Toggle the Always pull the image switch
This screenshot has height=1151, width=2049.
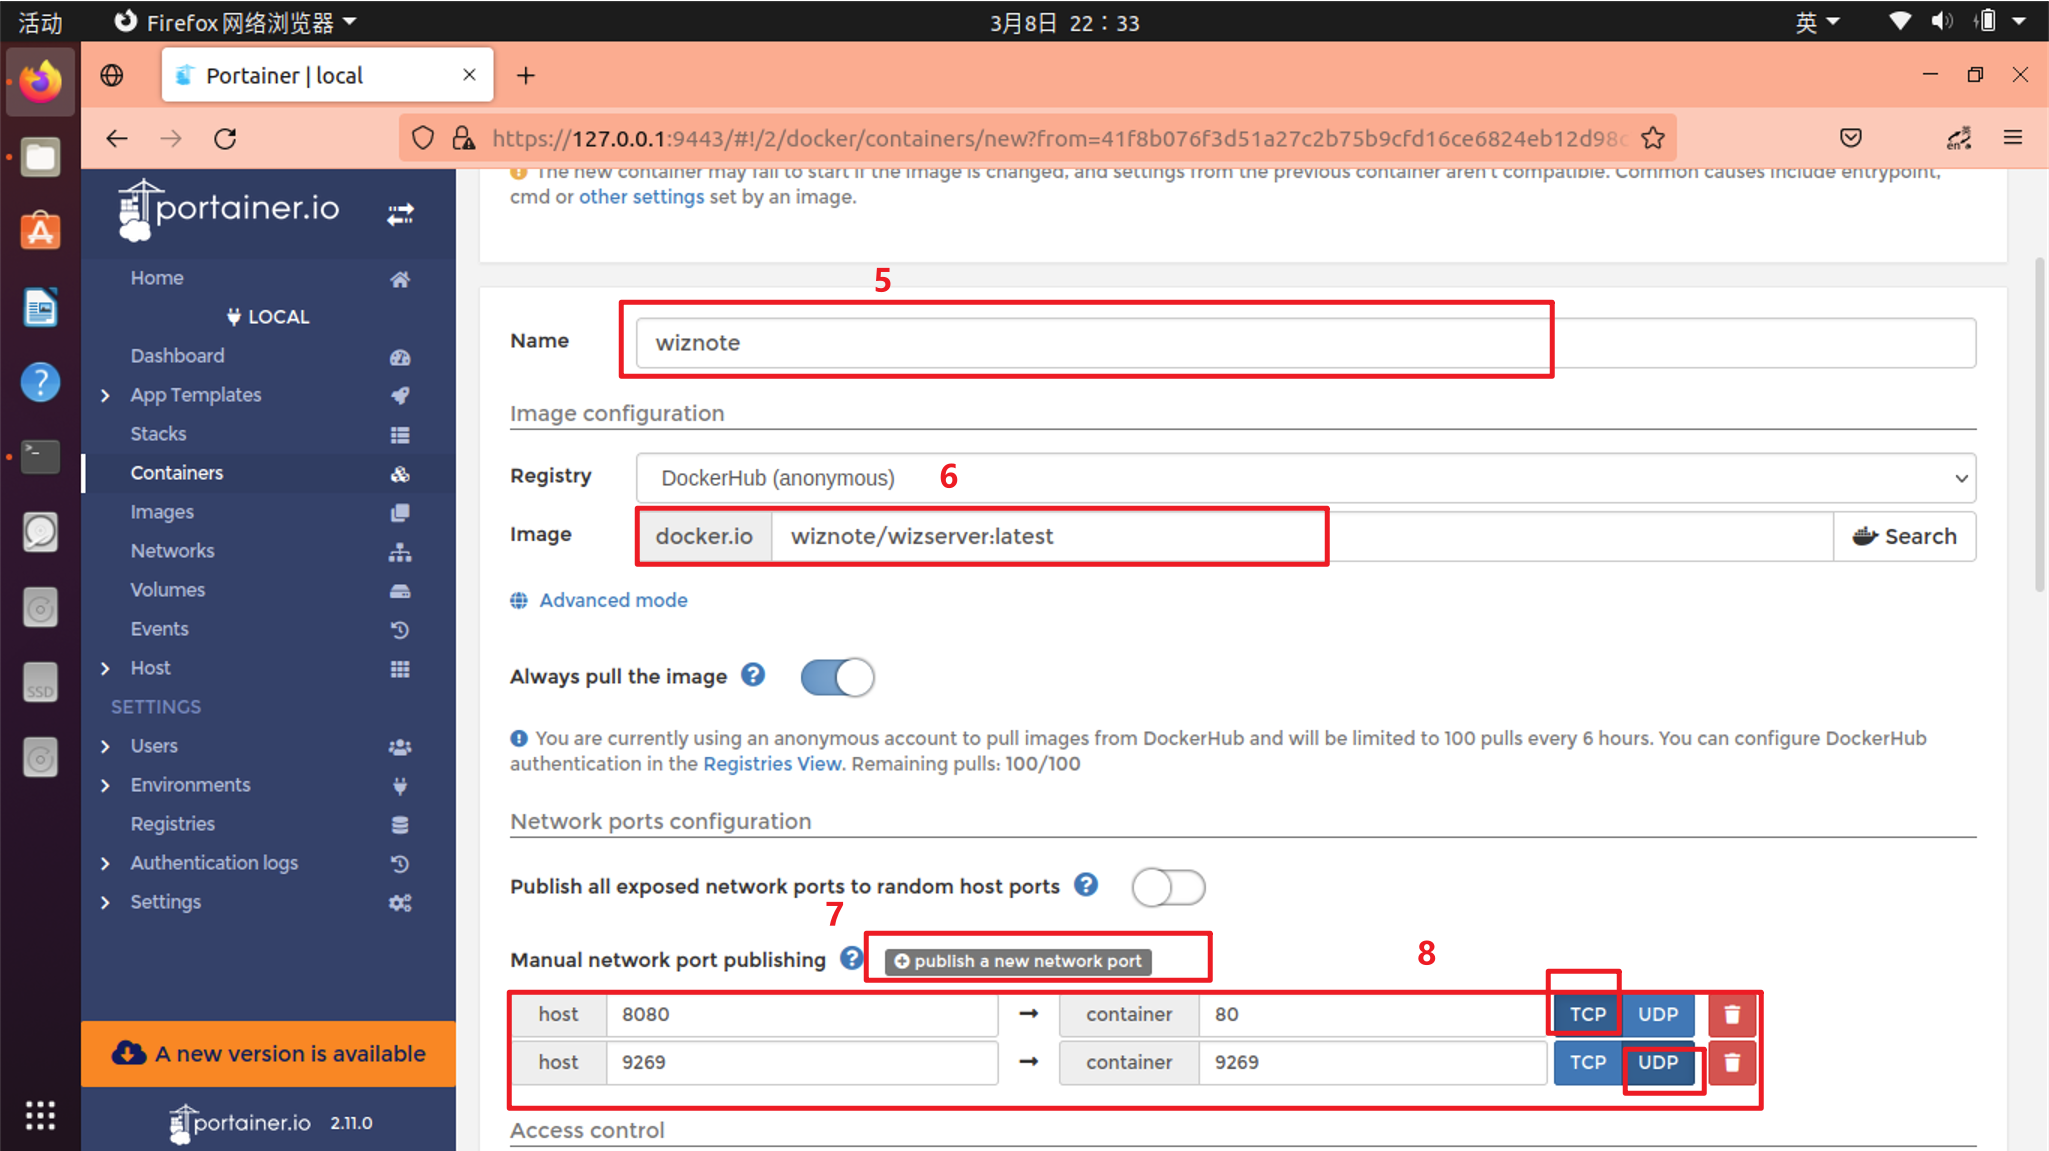pos(837,677)
